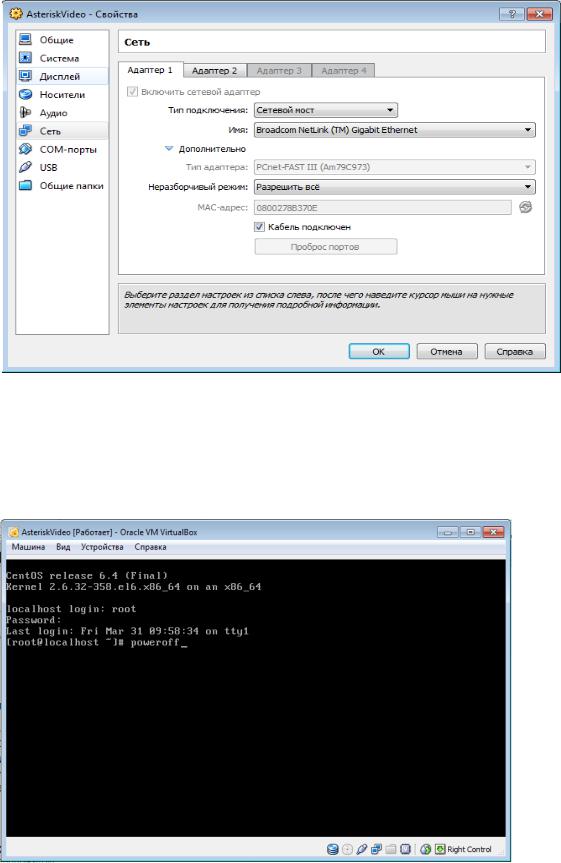Image resolution: width=561 pixels, height=863 pixels.
Task: Open the Вид menu in VM window
Action: 63,547
